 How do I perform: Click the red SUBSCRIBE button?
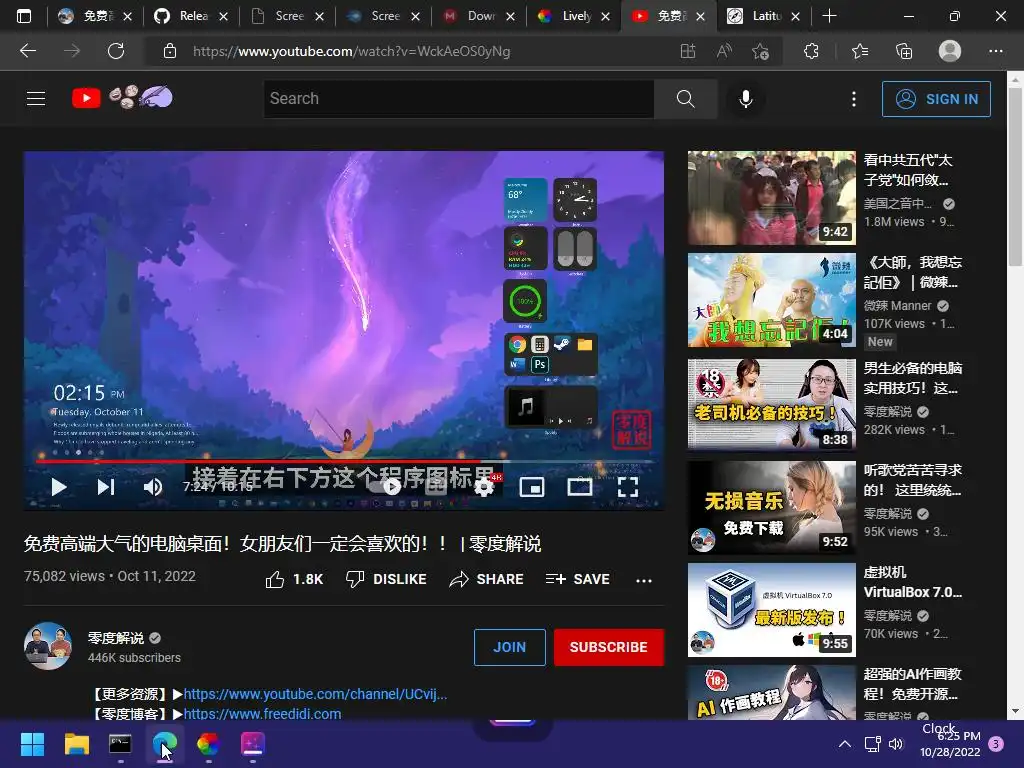(x=609, y=647)
